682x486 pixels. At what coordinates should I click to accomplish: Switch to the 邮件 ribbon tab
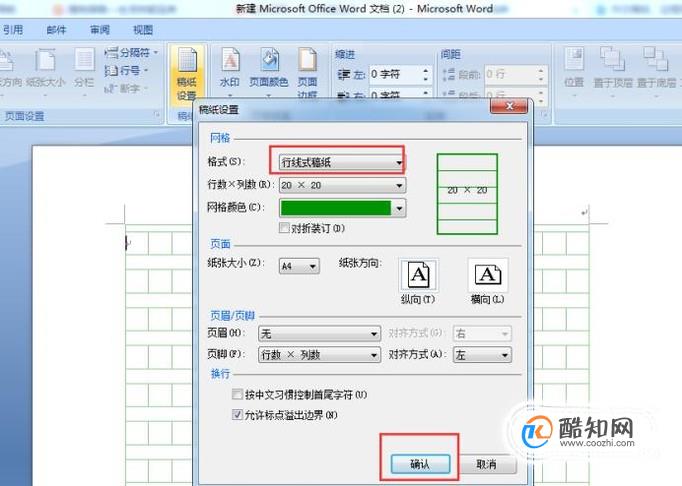pos(56,30)
